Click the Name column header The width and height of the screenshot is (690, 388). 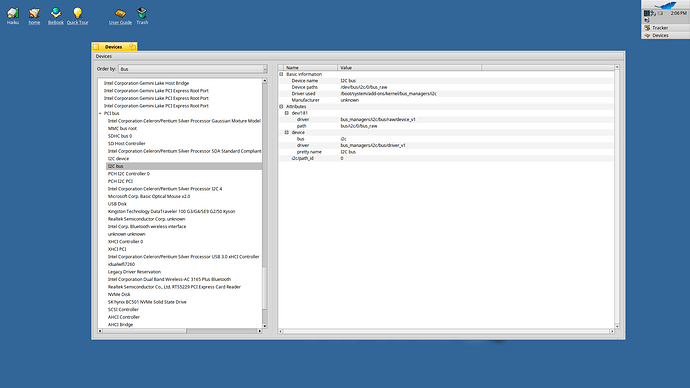pos(310,68)
